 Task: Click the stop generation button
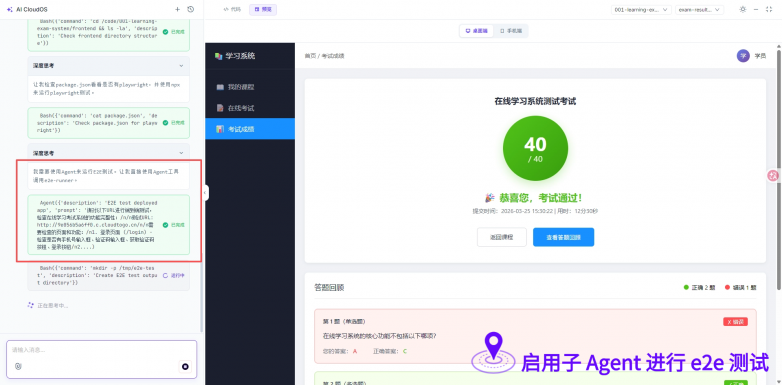[185, 367]
